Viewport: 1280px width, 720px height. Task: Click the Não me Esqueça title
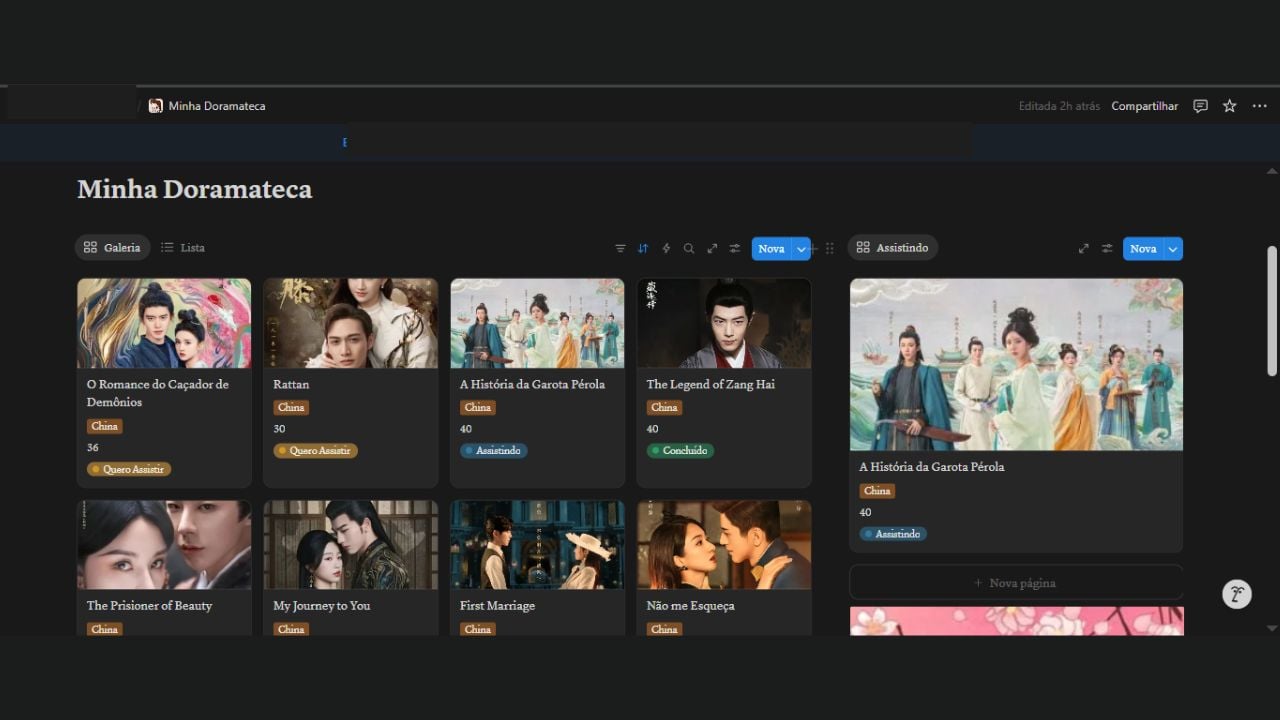click(x=691, y=606)
